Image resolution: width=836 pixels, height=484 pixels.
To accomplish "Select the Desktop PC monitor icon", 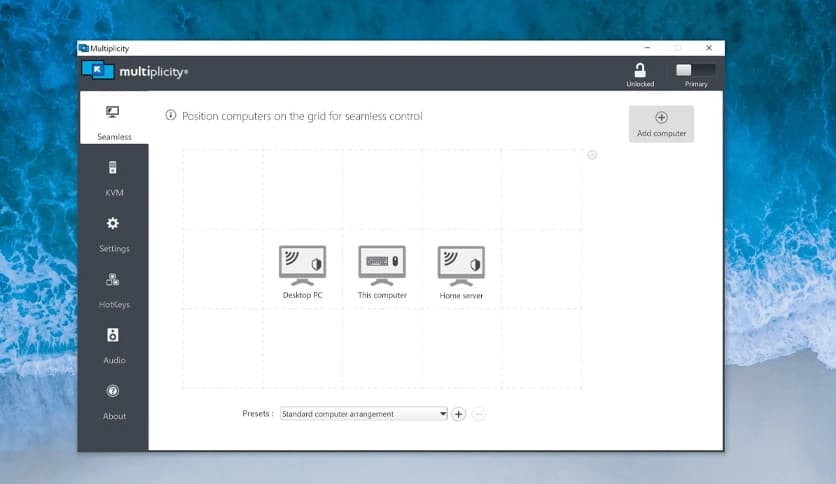I will click(x=302, y=265).
